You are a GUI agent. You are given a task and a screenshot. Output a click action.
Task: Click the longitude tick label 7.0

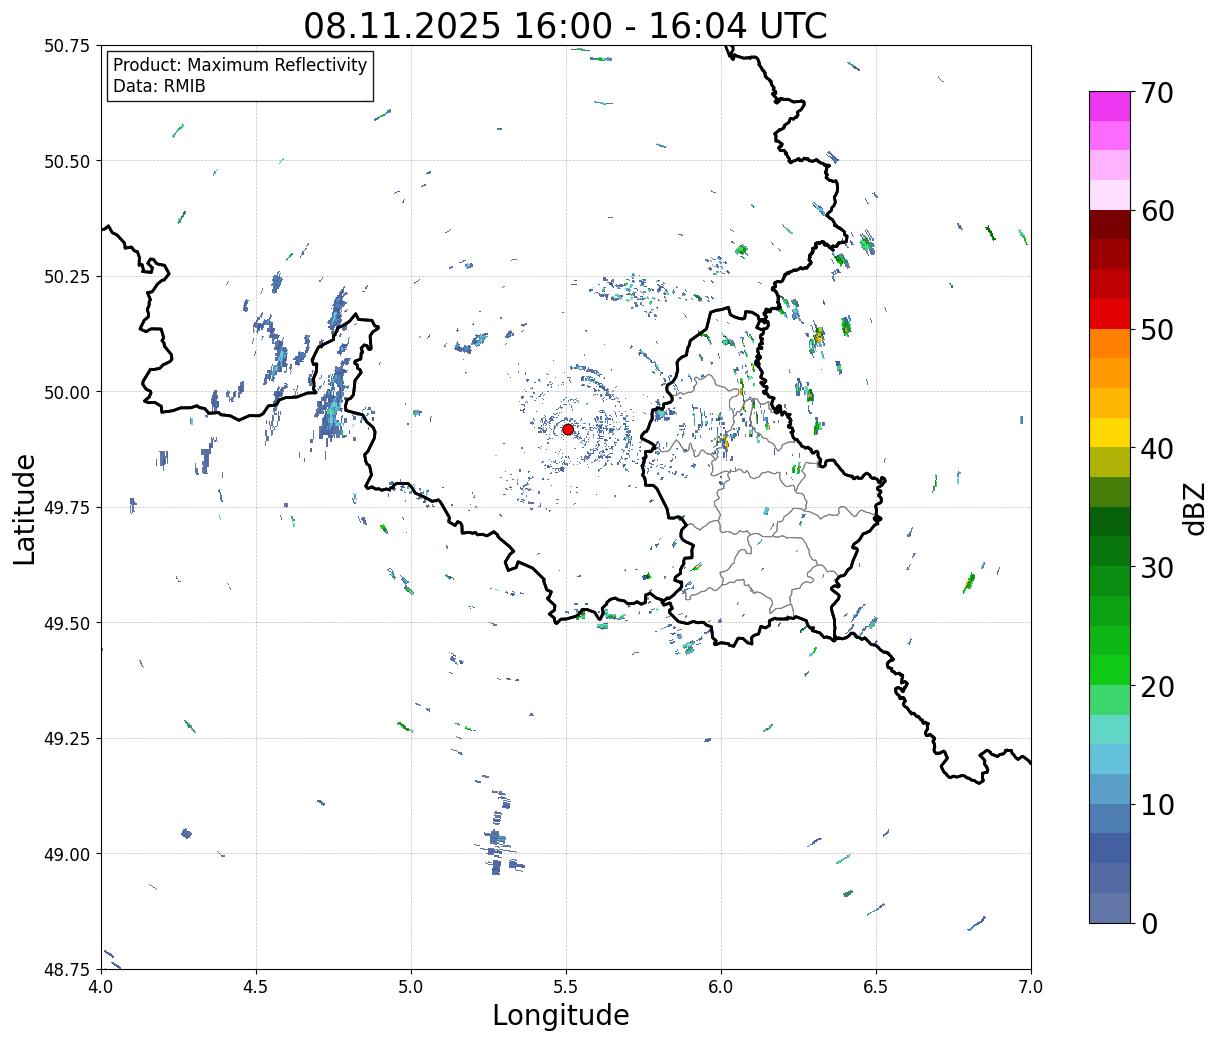1031,987
